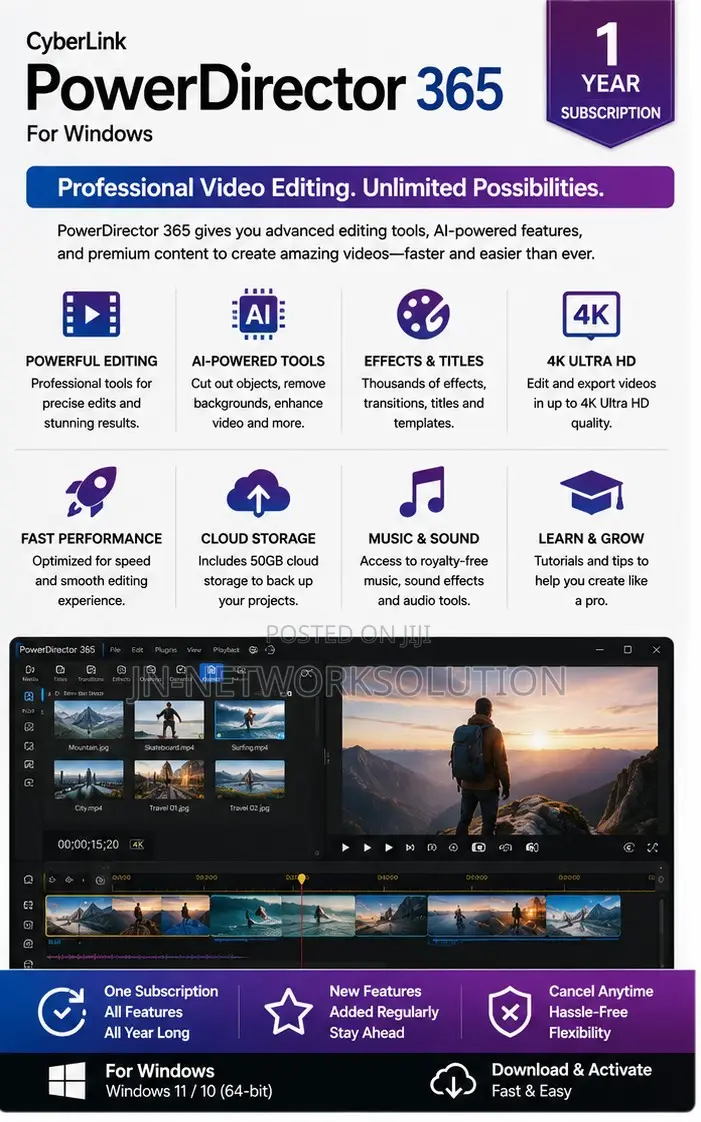
Task: Select the Skateboard.mp4 clip thumbnail
Action: click(170, 721)
